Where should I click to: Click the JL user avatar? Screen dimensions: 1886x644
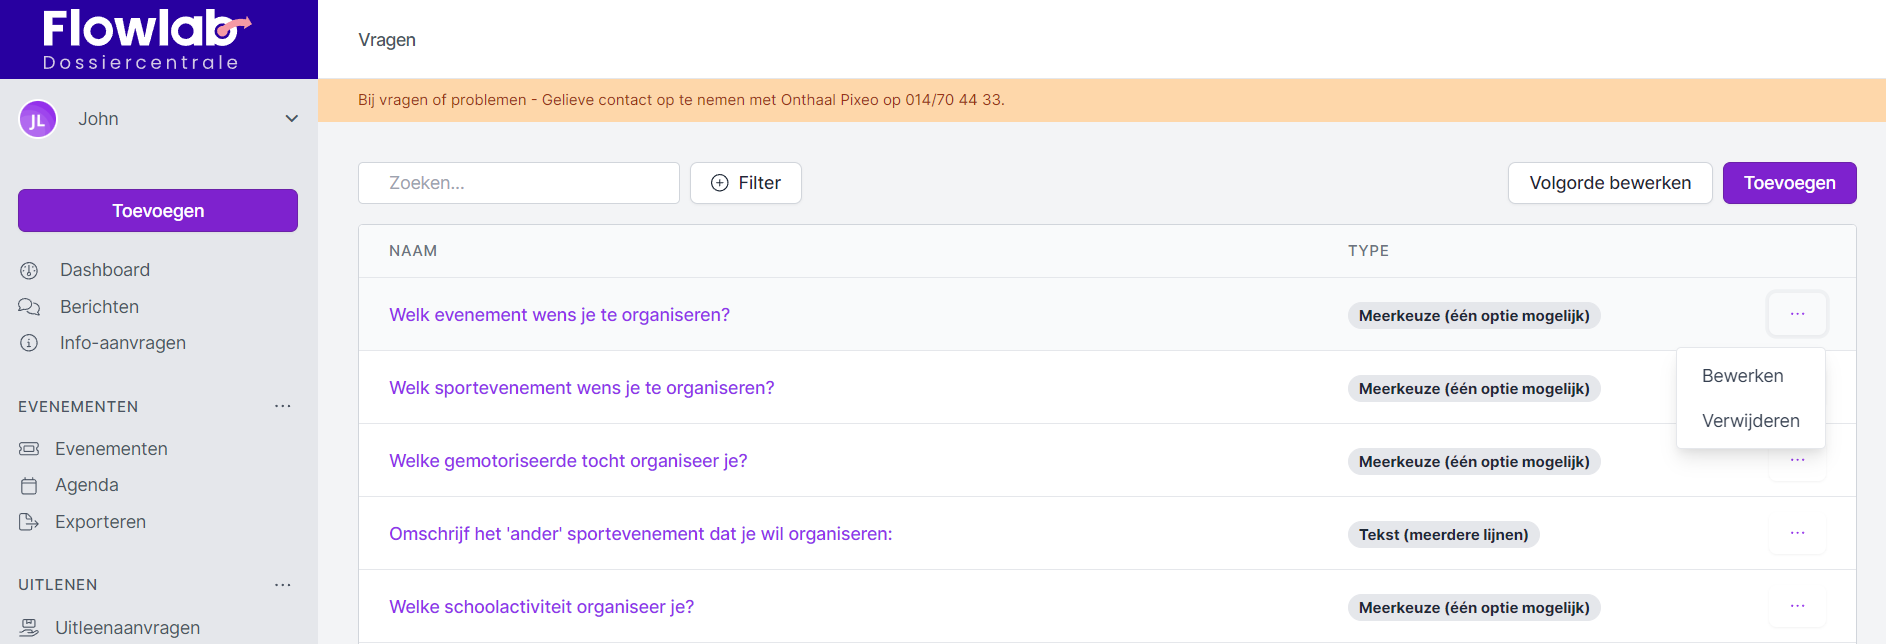(38, 120)
